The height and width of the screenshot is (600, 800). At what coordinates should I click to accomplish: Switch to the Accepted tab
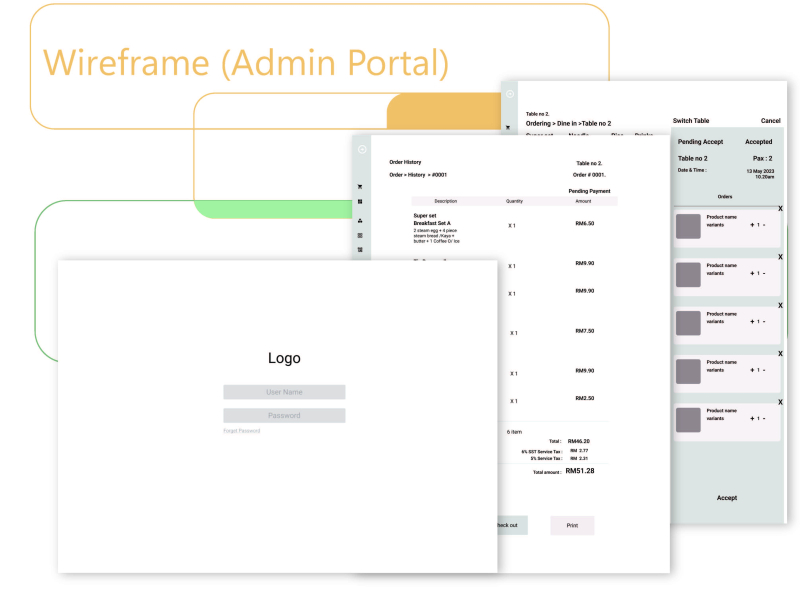pyautogui.click(x=758, y=142)
